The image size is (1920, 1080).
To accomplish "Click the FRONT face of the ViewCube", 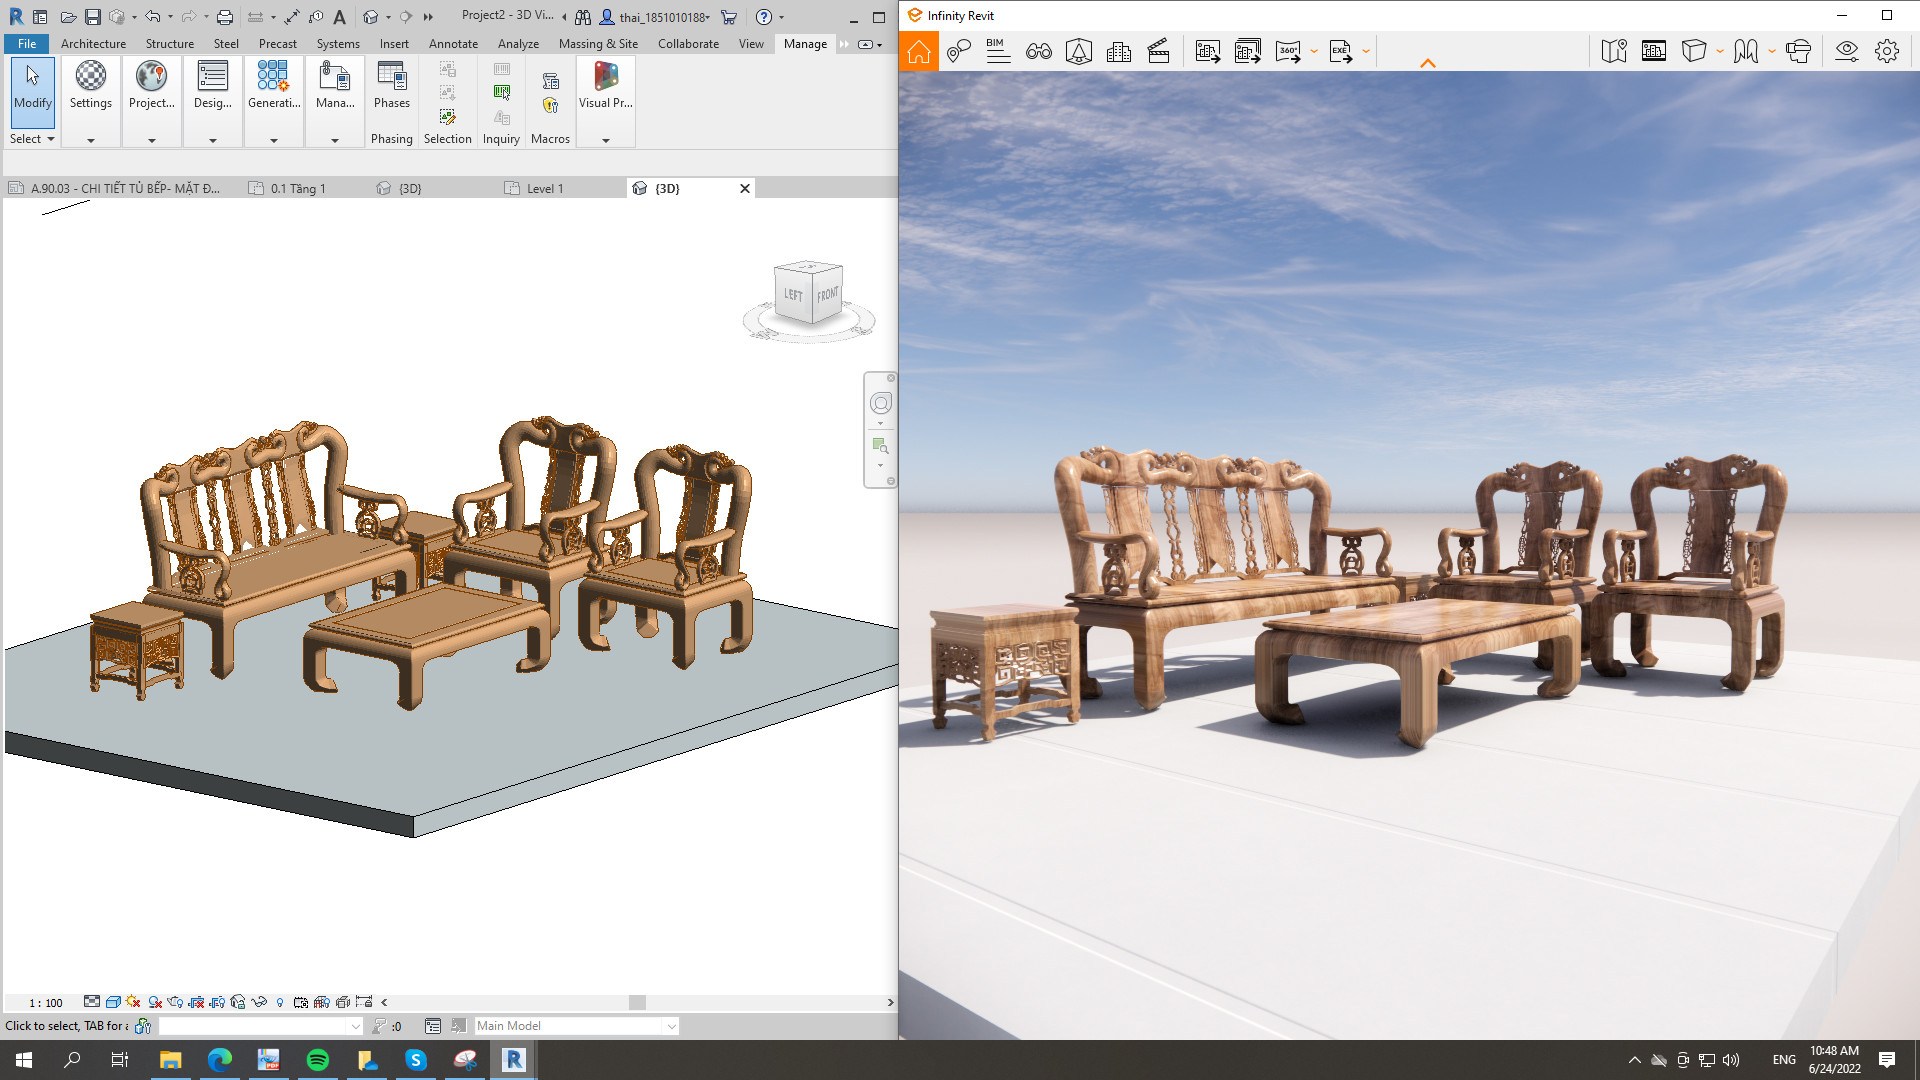I will (x=827, y=295).
